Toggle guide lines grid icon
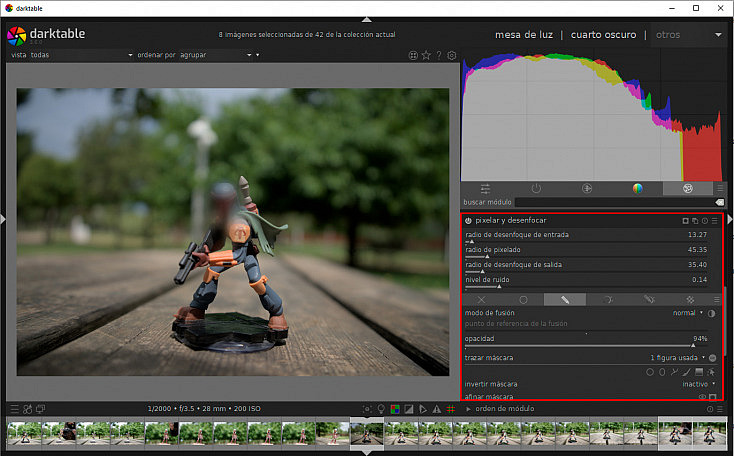The image size is (734, 456). 451,409
